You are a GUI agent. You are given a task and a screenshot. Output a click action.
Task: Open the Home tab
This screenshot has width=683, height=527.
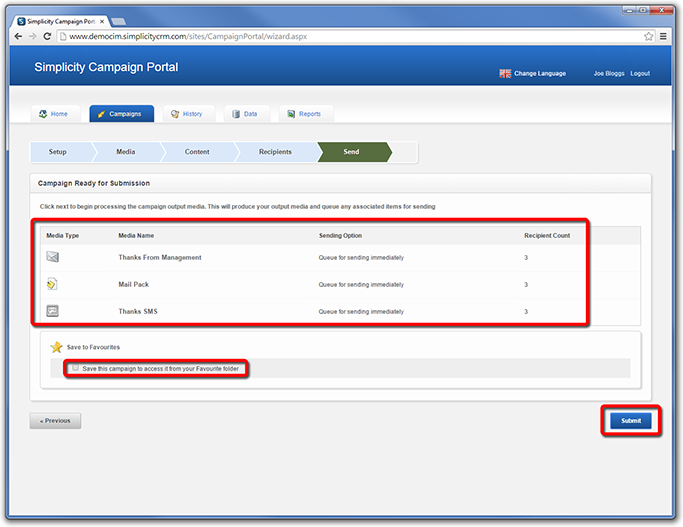(54, 114)
